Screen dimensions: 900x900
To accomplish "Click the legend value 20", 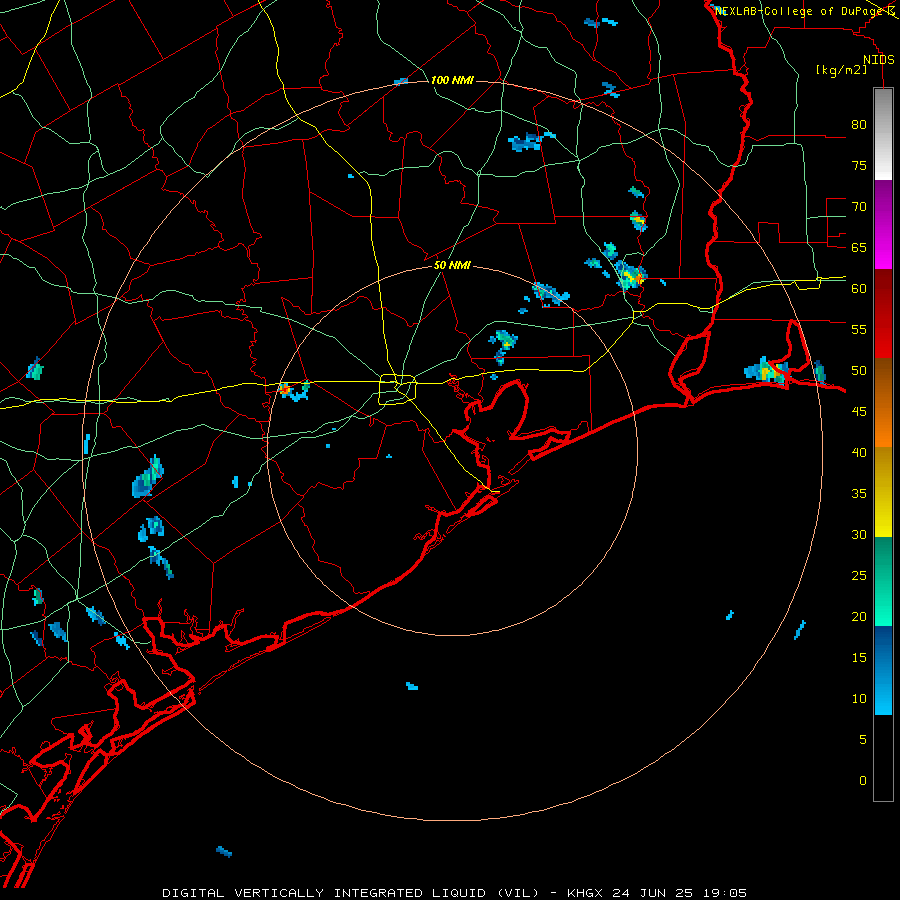I will [x=859, y=616].
